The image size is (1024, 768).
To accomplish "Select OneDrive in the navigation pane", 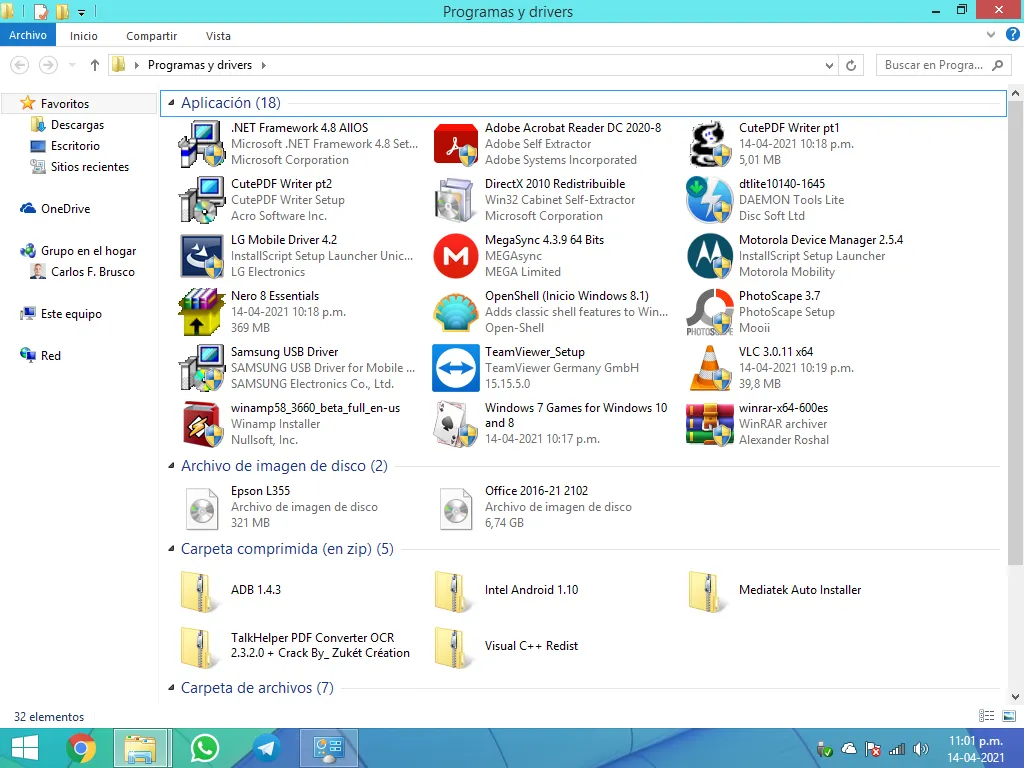I will click(65, 209).
